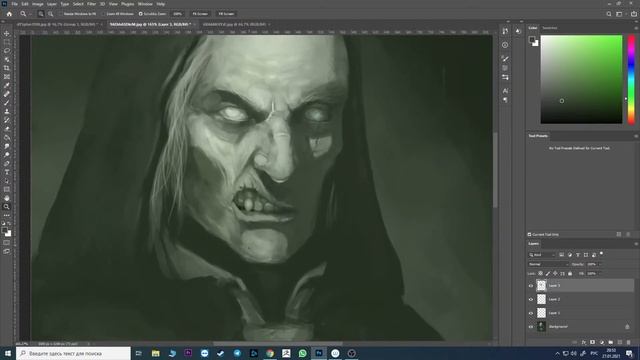Create new adjustment layer icon
The width and height of the screenshot is (640, 360).
602,342
